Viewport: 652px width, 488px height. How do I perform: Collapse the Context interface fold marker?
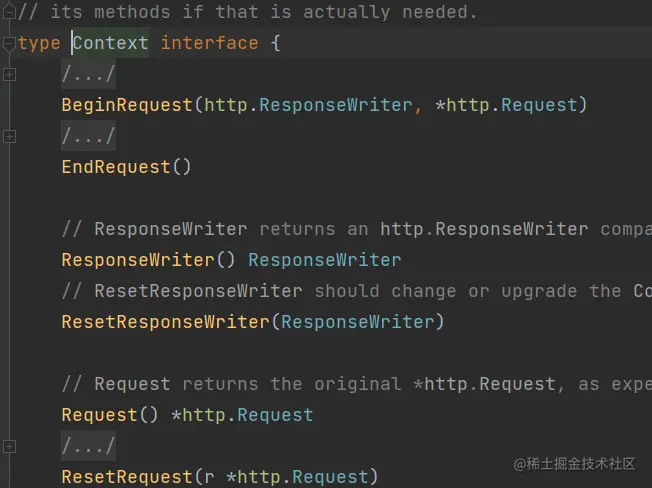pos(9,44)
